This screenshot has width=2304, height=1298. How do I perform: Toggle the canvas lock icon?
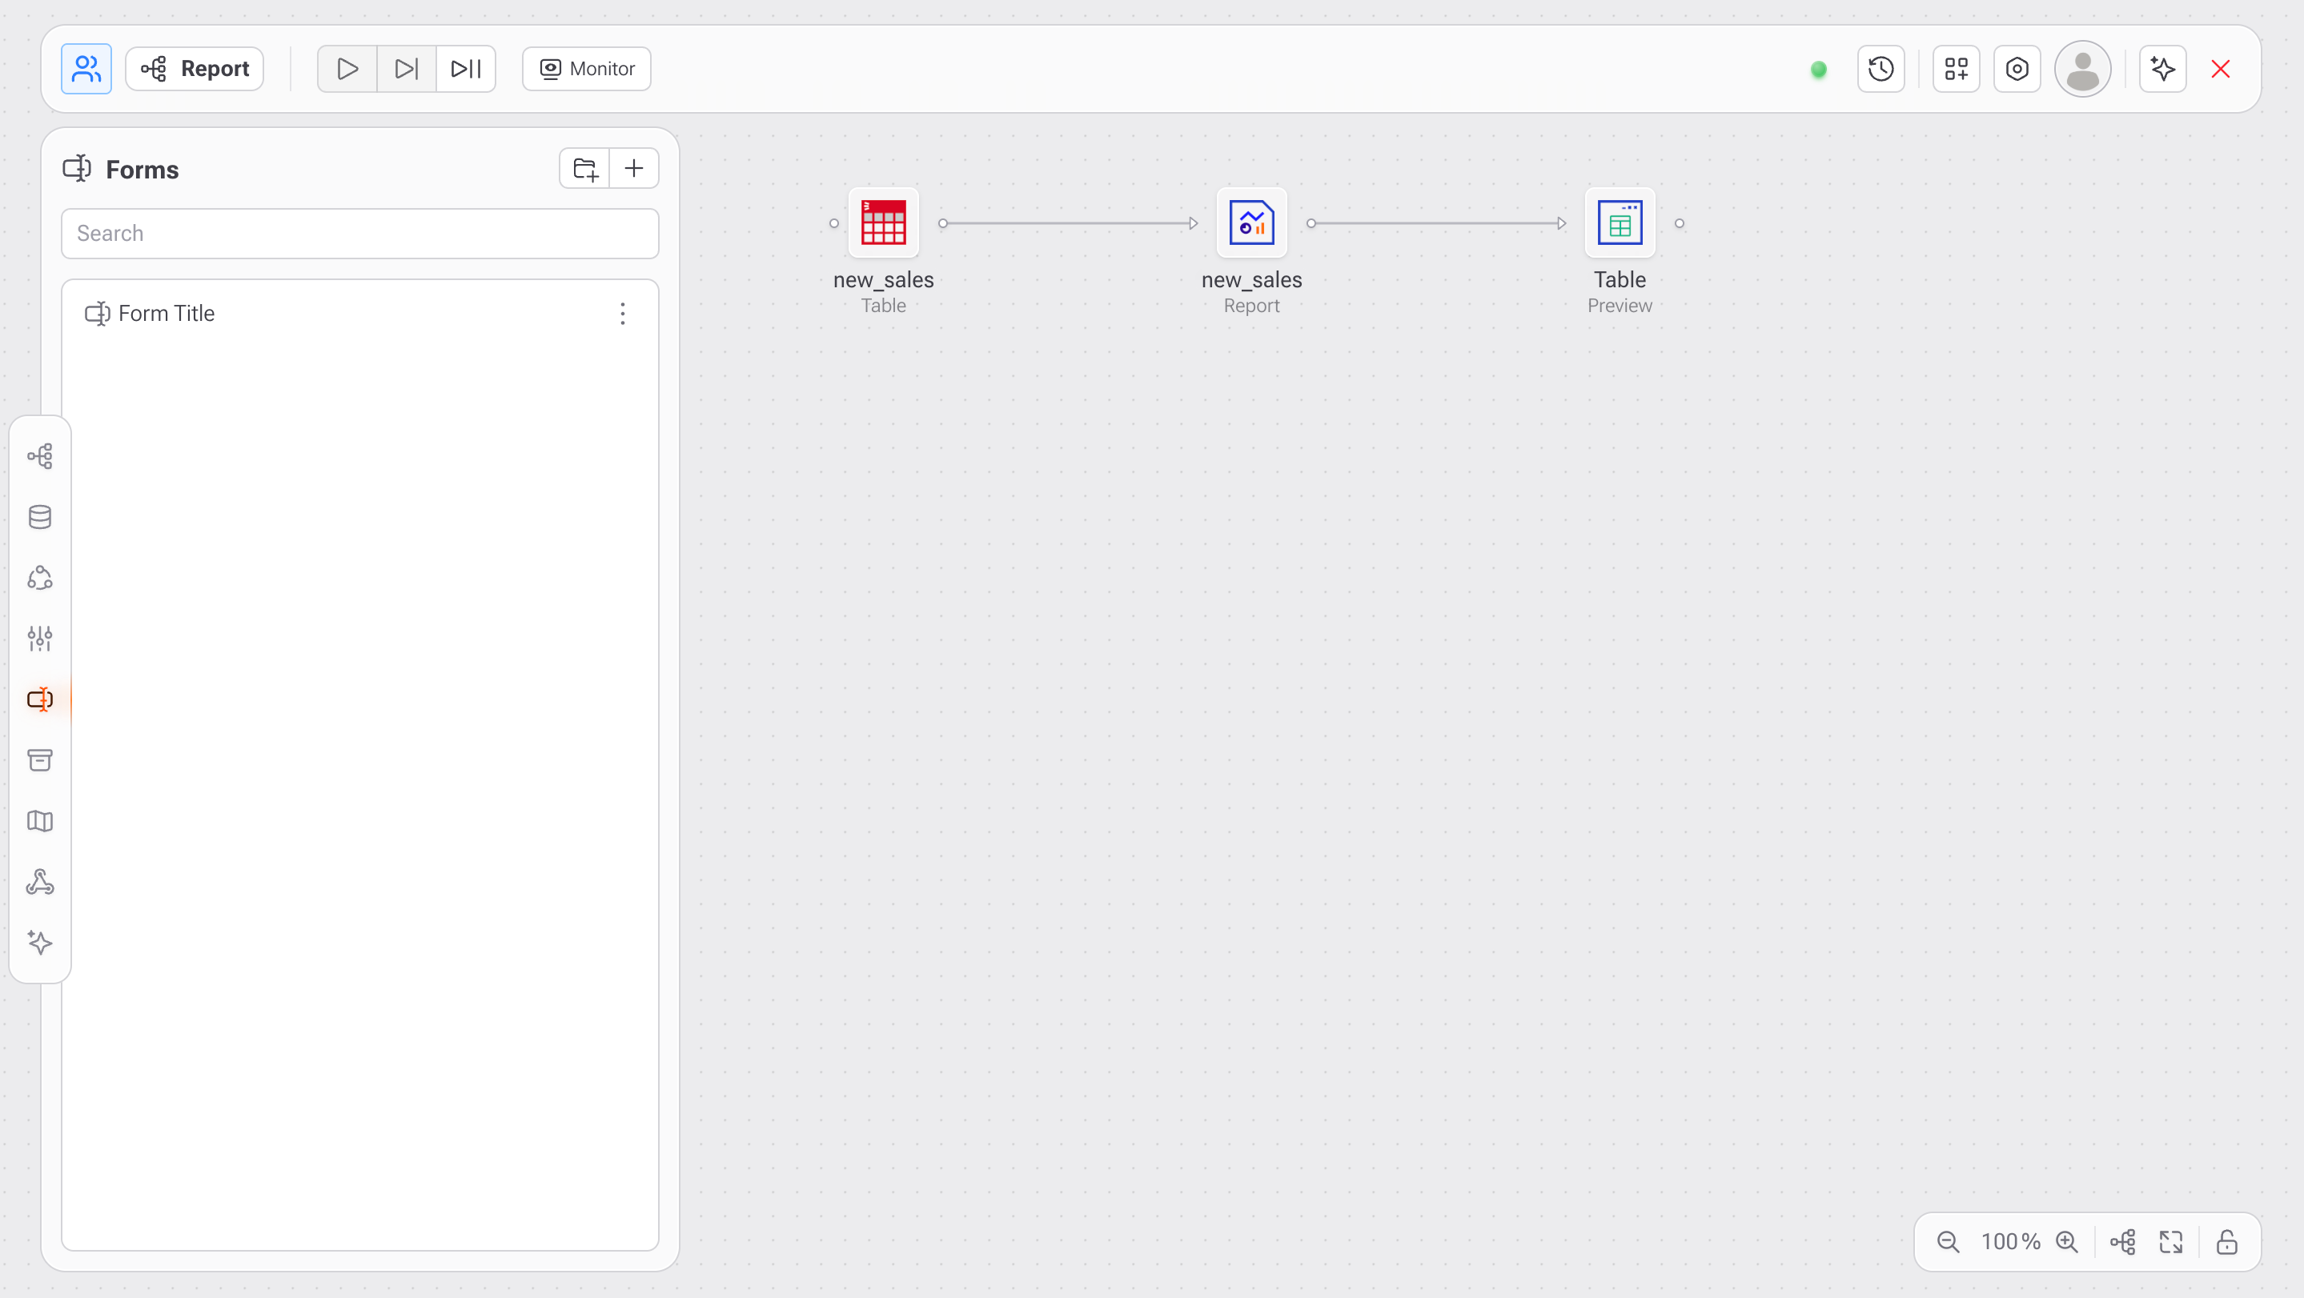pos(2226,1242)
